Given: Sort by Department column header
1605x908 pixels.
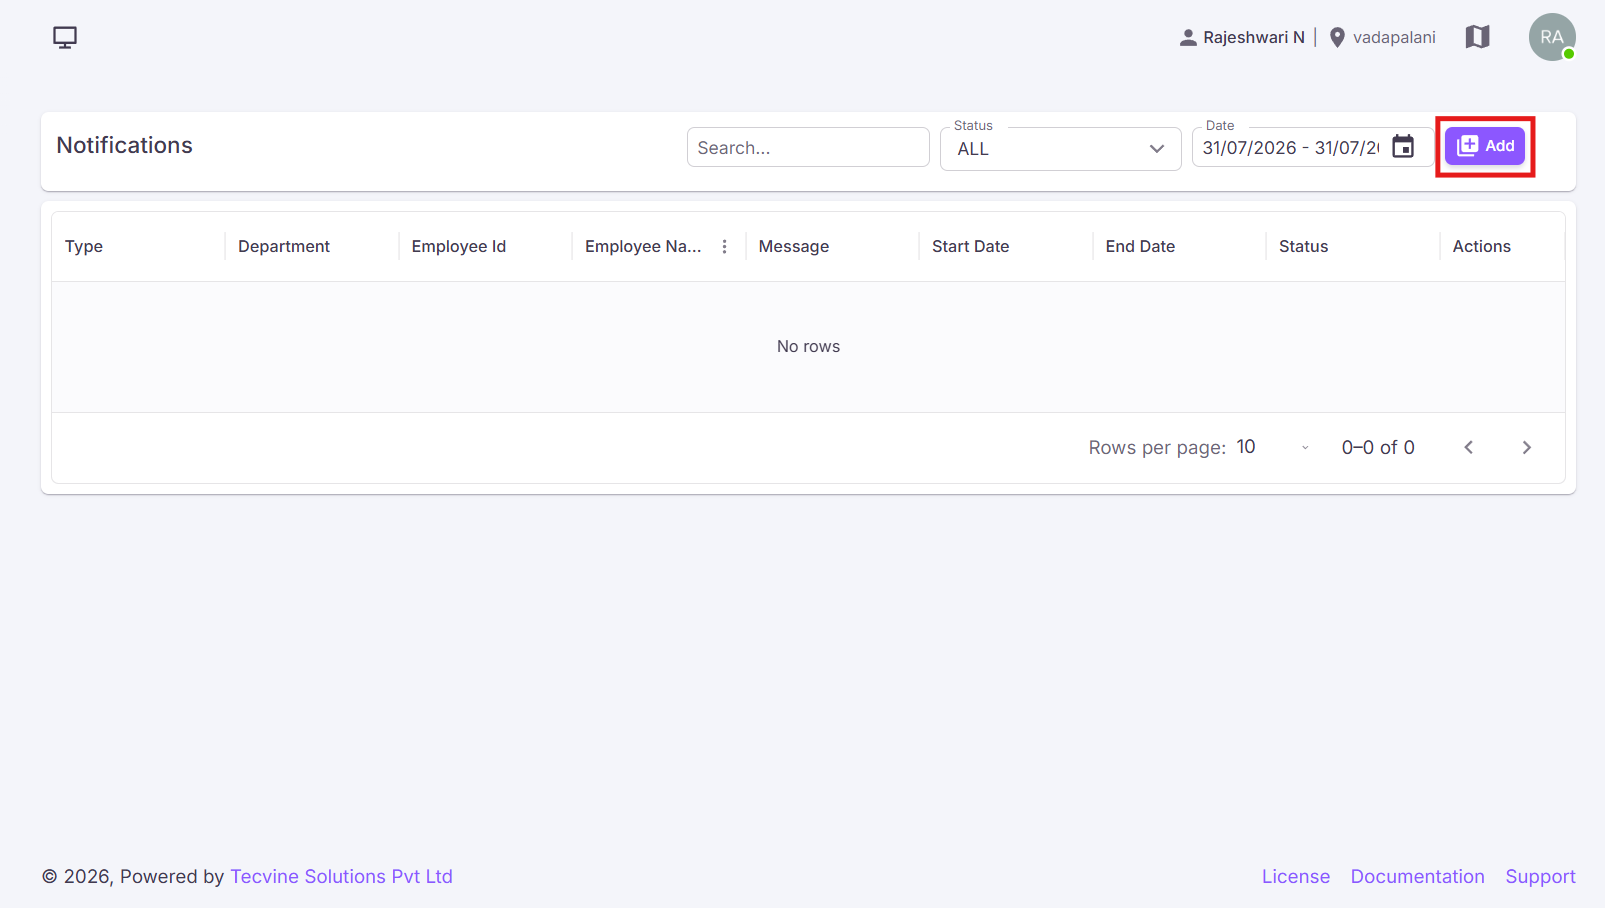Looking at the screenshot, I should point(284,247).
